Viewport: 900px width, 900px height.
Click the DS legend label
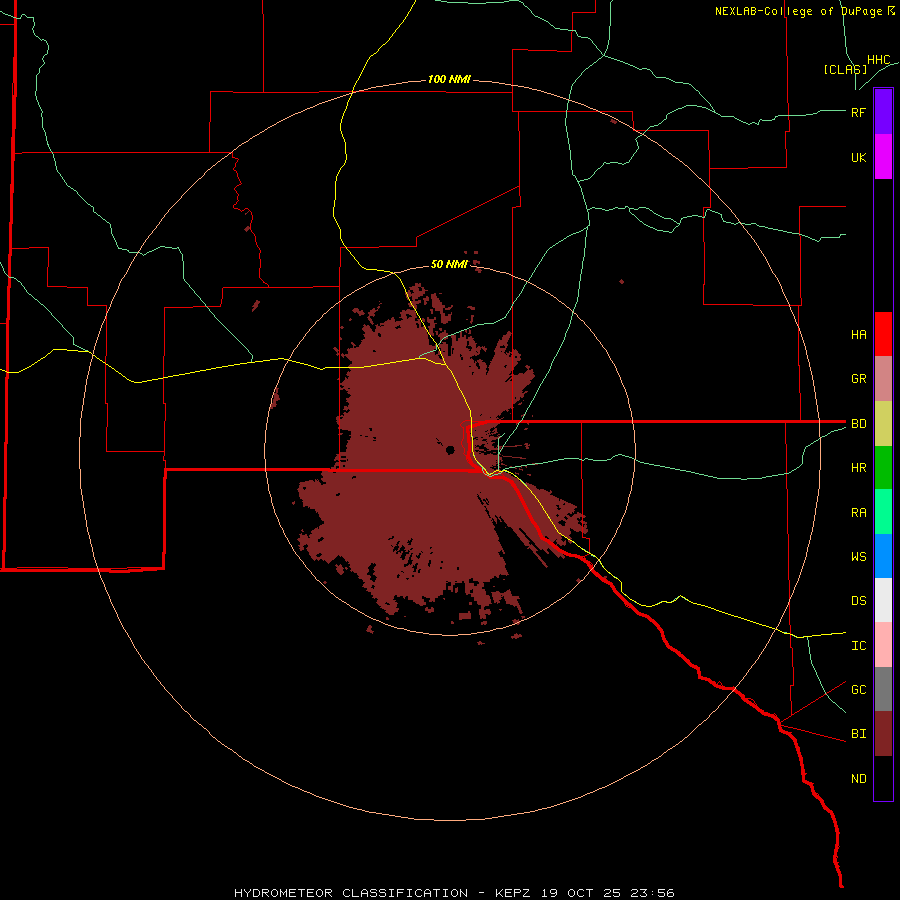pyautogui.click(x=858, y=601)
